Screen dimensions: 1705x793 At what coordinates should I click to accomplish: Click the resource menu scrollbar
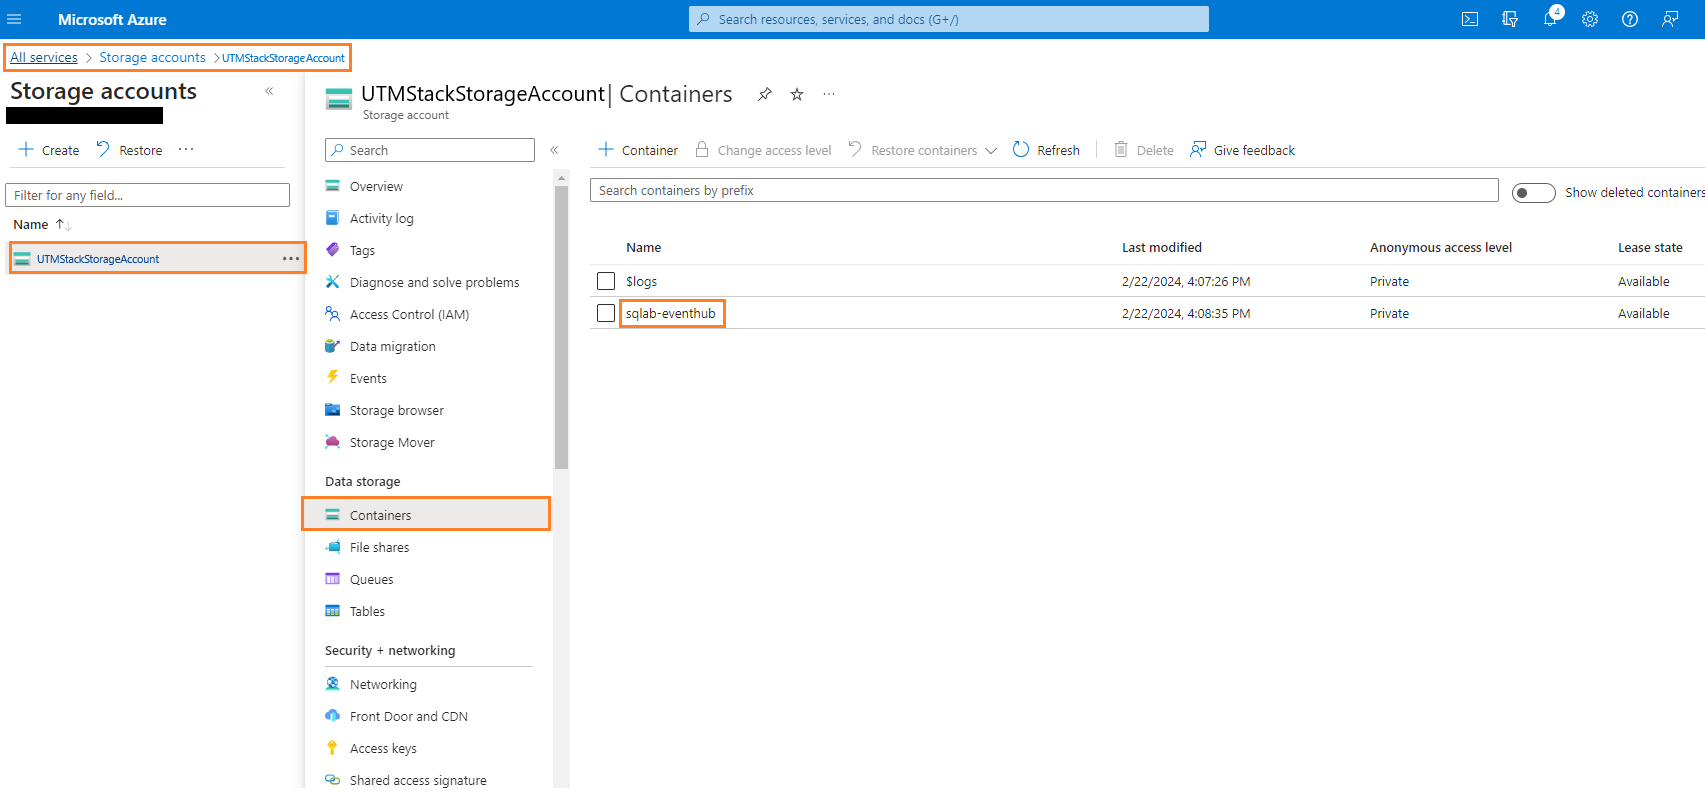[562, 328]
